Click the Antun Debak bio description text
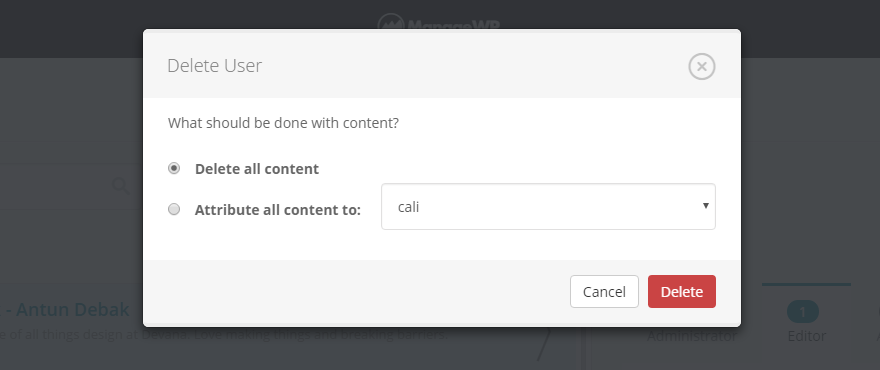Viewport: 880px width, 370px height. click(x=224, y=335)
